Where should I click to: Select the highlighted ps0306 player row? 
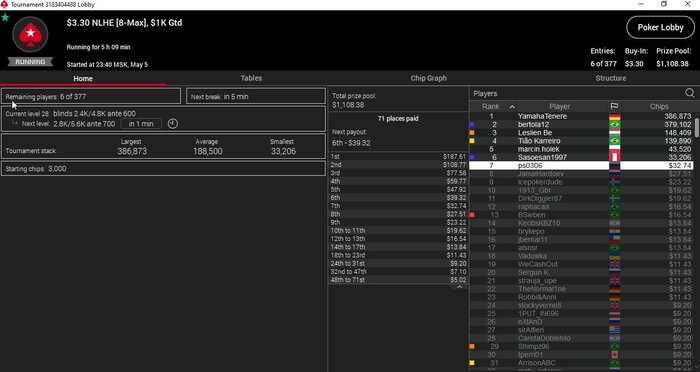(x=581, y=166)
